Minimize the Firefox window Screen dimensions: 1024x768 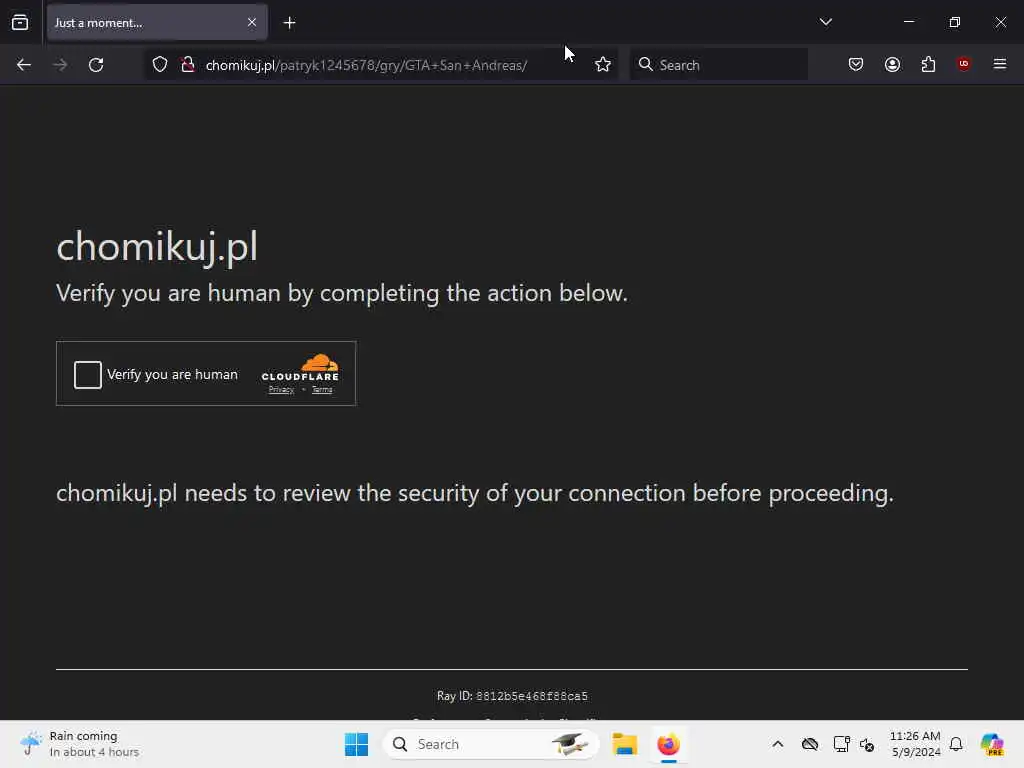point(909,22)
